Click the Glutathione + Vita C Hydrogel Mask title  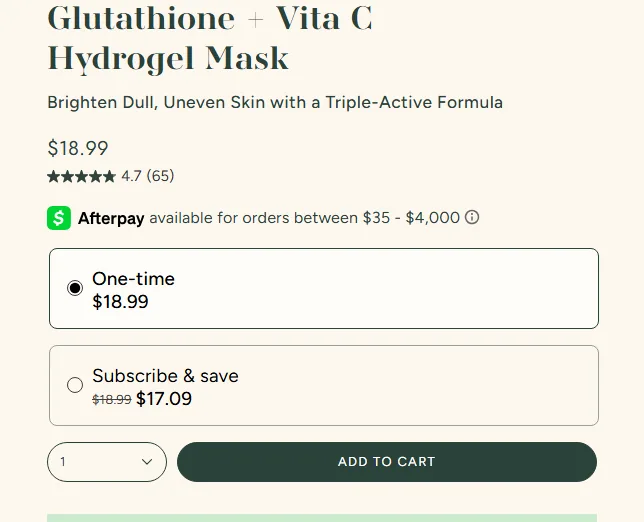pos(210,38)
